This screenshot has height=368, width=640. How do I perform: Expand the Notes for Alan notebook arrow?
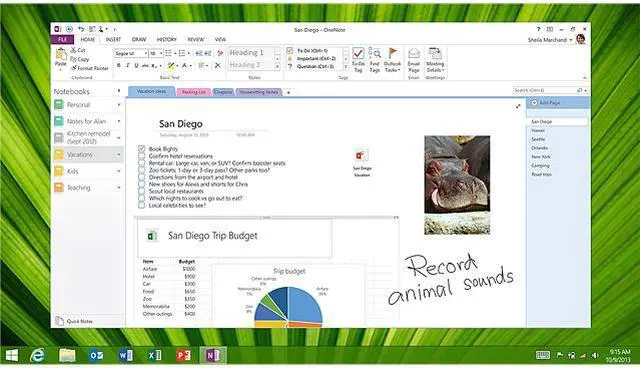coord(119,121)
